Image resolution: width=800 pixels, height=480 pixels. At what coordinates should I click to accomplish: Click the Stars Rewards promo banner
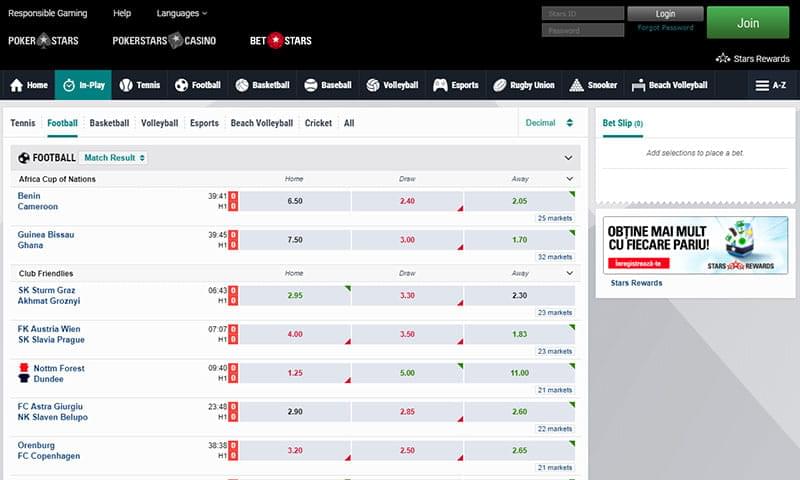click(695, 245)
